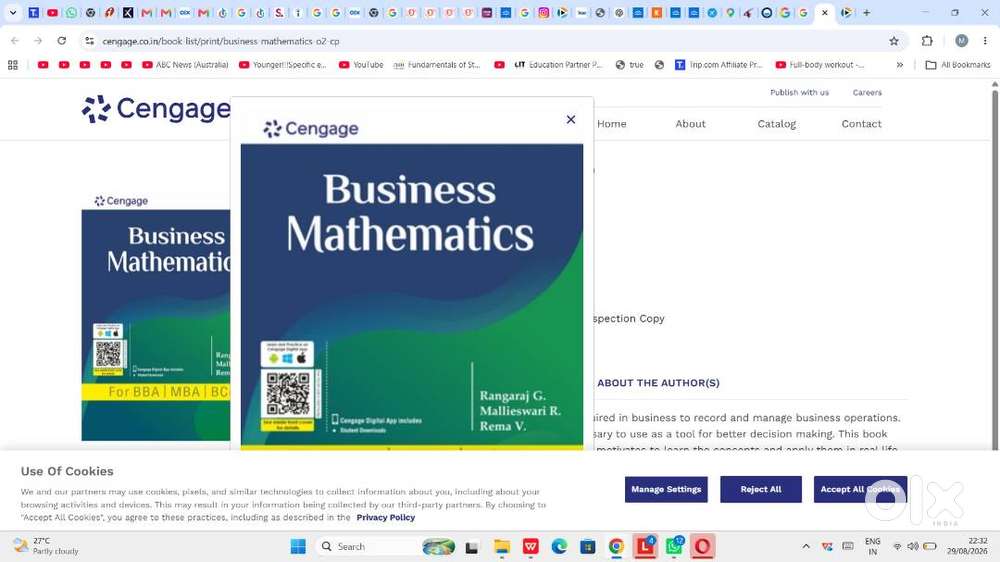
Task: Open File Explorer from the taskbar
Action: pyautogui.click(x=502, y=547)
